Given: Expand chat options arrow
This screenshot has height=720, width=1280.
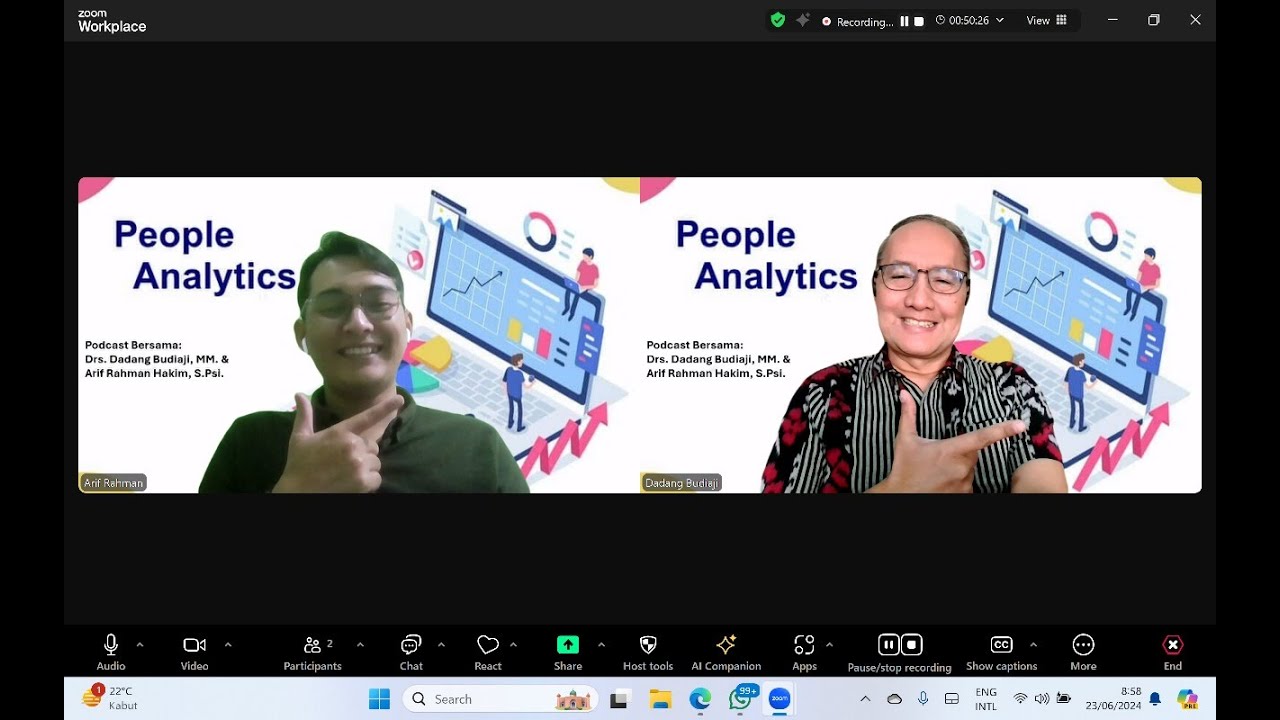Looking at the screenshot, I should click(441, 644).
